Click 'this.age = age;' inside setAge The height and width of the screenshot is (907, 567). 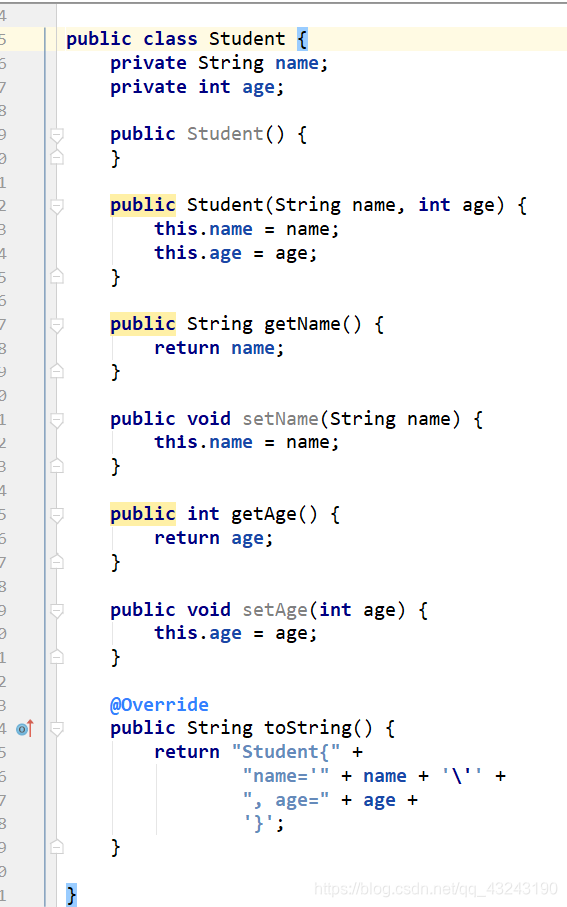click(x=235, y=633)
